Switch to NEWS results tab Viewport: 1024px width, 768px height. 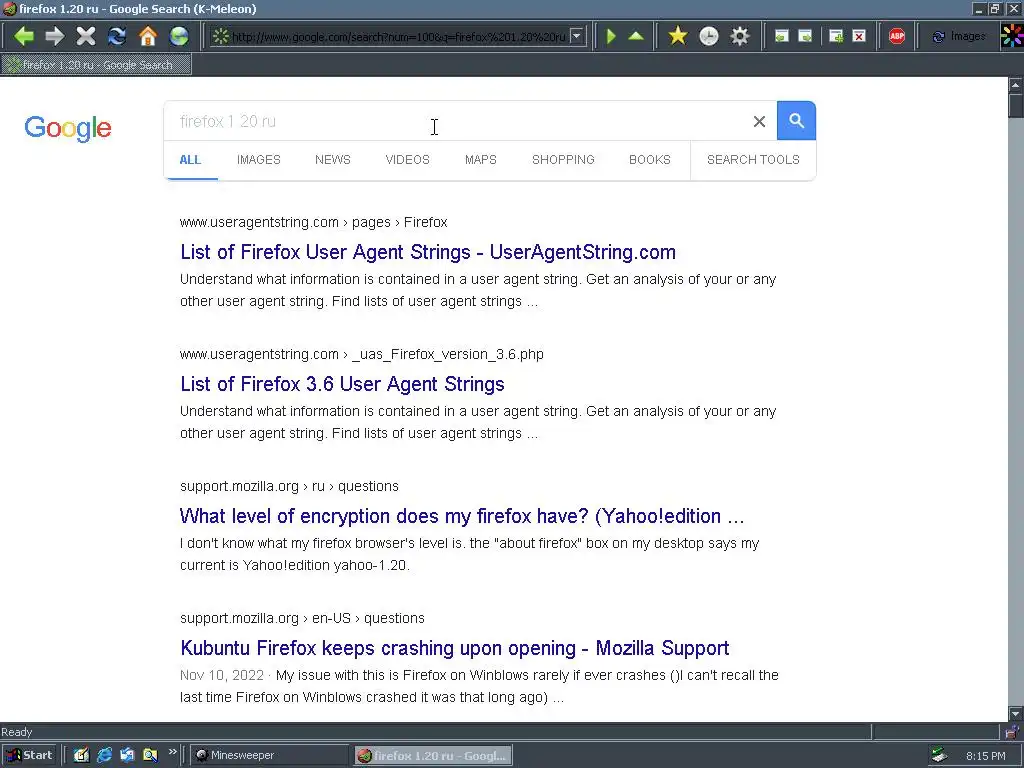[x=332, y=160]
